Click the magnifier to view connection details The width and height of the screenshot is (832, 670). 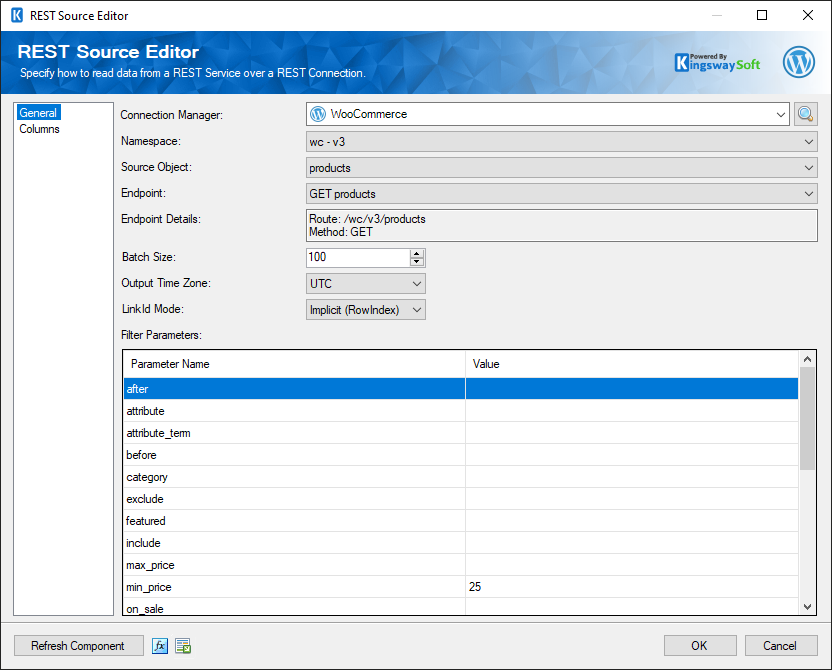(x=805, y=114)
